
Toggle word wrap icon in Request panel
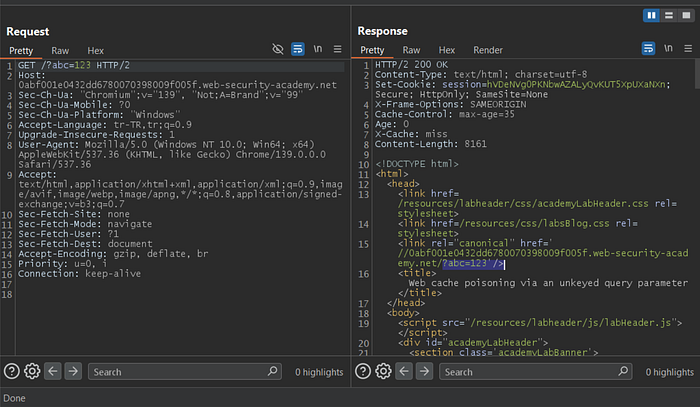click(x=298, y=49)
